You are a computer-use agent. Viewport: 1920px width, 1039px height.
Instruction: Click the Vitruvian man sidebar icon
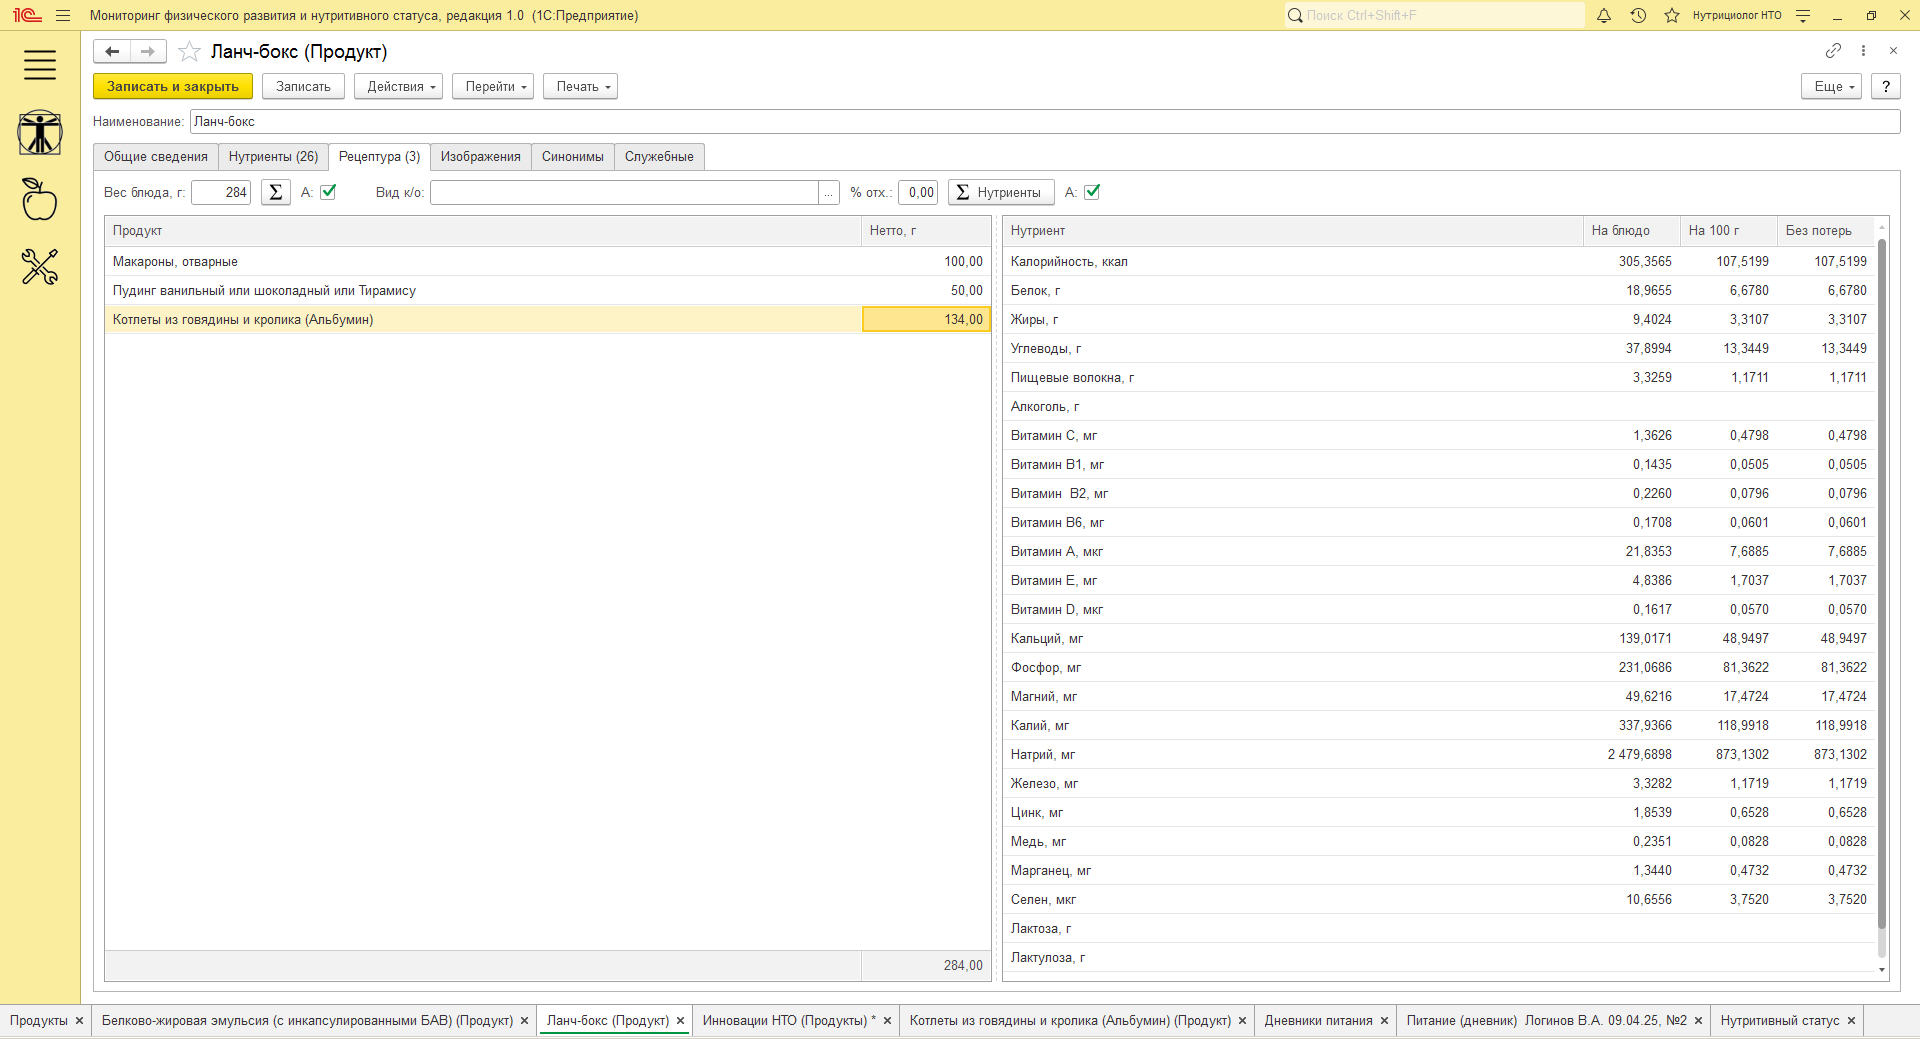40,133
